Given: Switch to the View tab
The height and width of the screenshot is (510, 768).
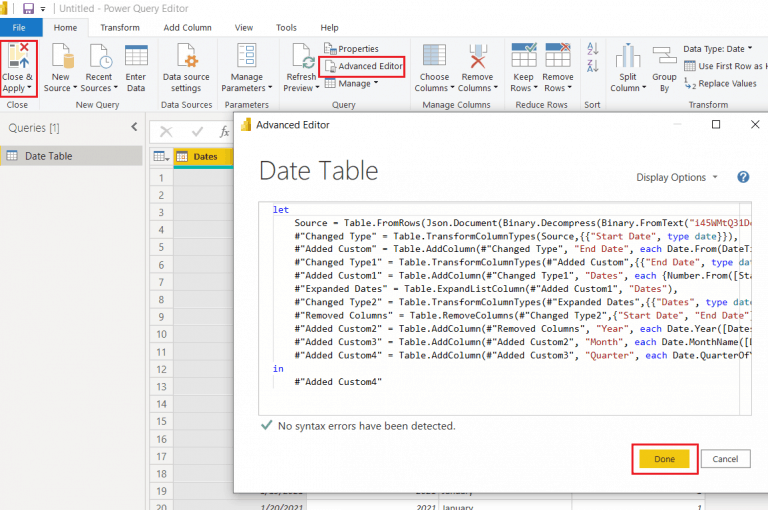Looking at the screenshot, I should point(243,27).
